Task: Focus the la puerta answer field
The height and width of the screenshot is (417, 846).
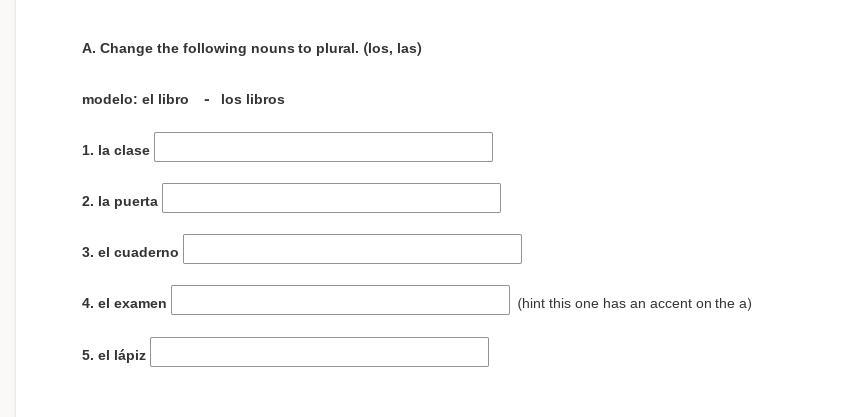Action: [x=331, y=198]
